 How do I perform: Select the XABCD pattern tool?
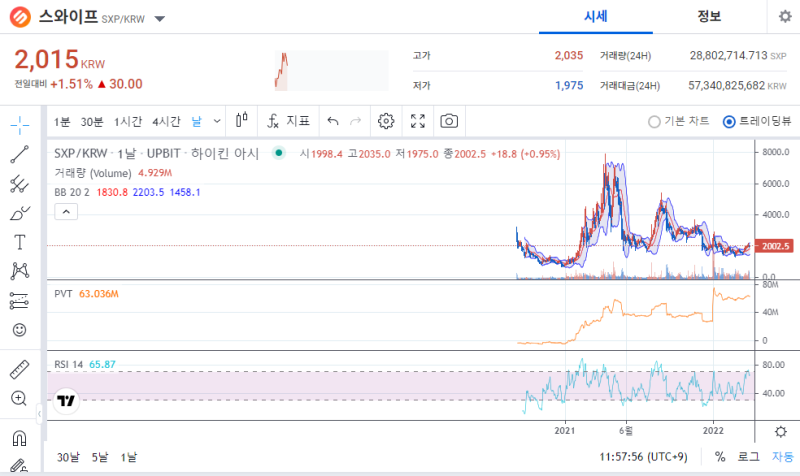tap(19, 271)
